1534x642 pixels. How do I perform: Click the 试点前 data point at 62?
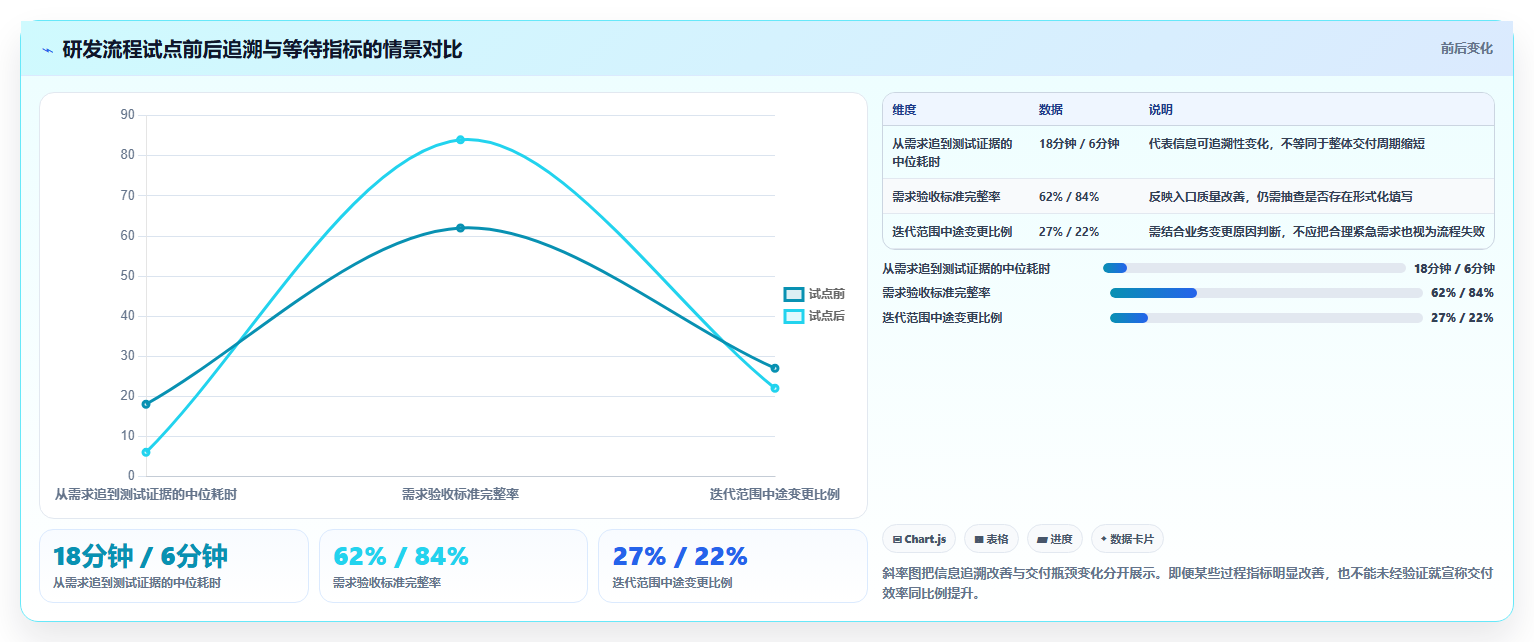coord(460,228)
